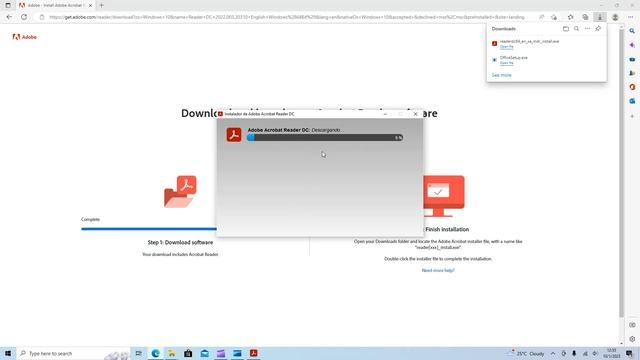The height and width of the screenshot is (360, 640).
Task: Open the browser profile icon
Action: pos(615,17)
